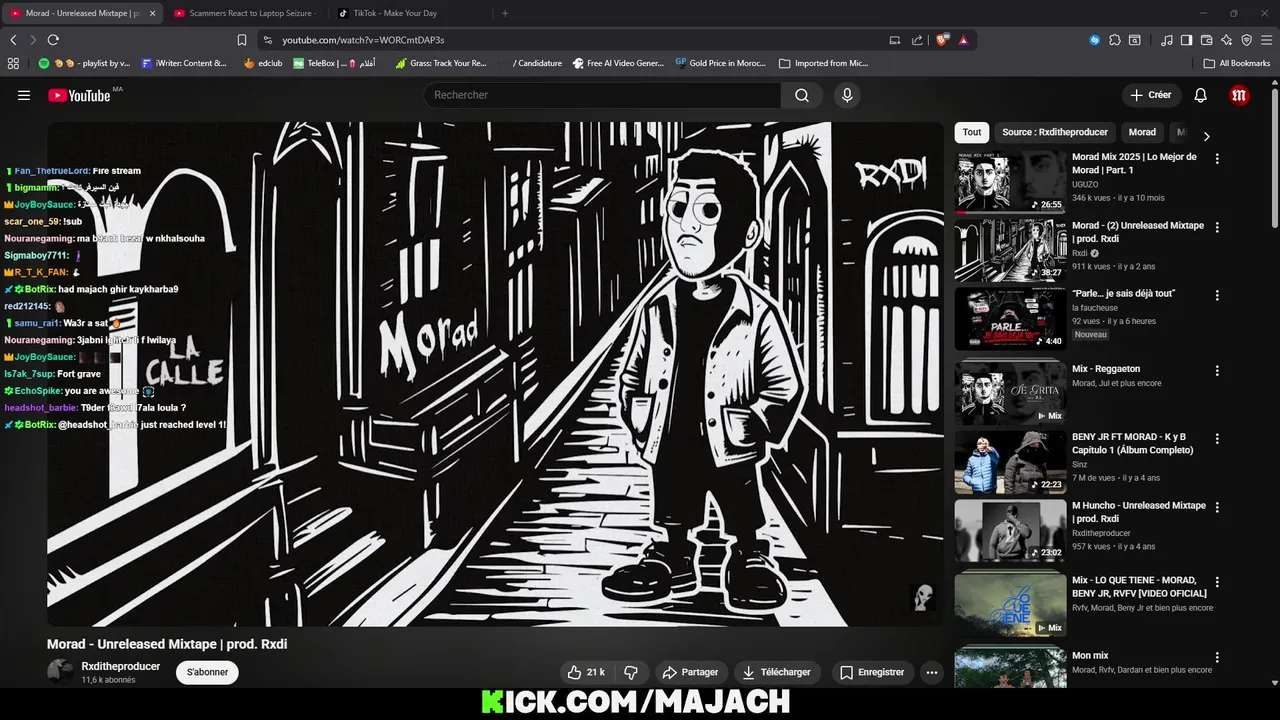Open the Spotify playlist bookmark
The height and width of the screenshot is (720, 1280).
coord(84,63)
